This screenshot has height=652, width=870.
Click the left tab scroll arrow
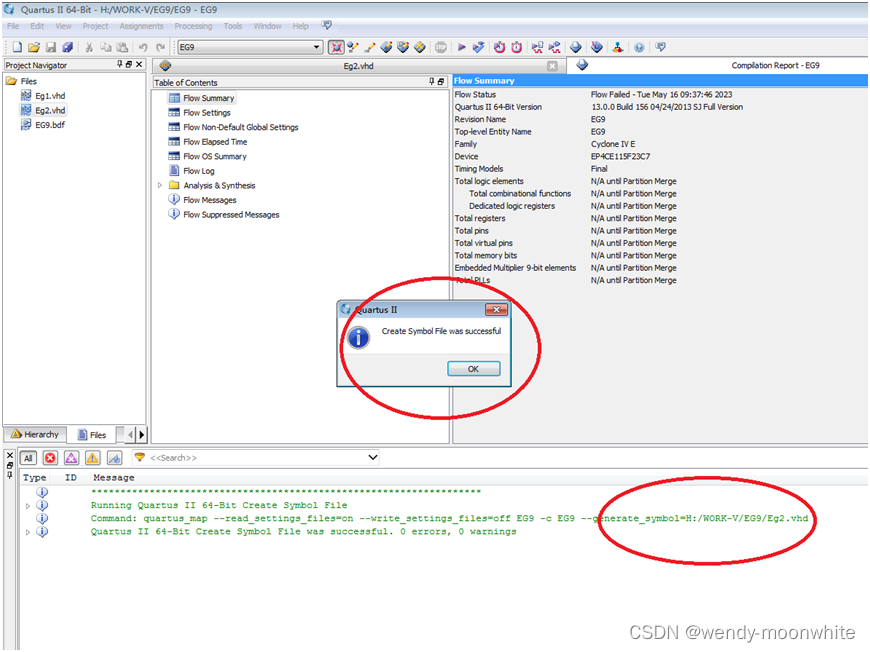click(130, 434)
